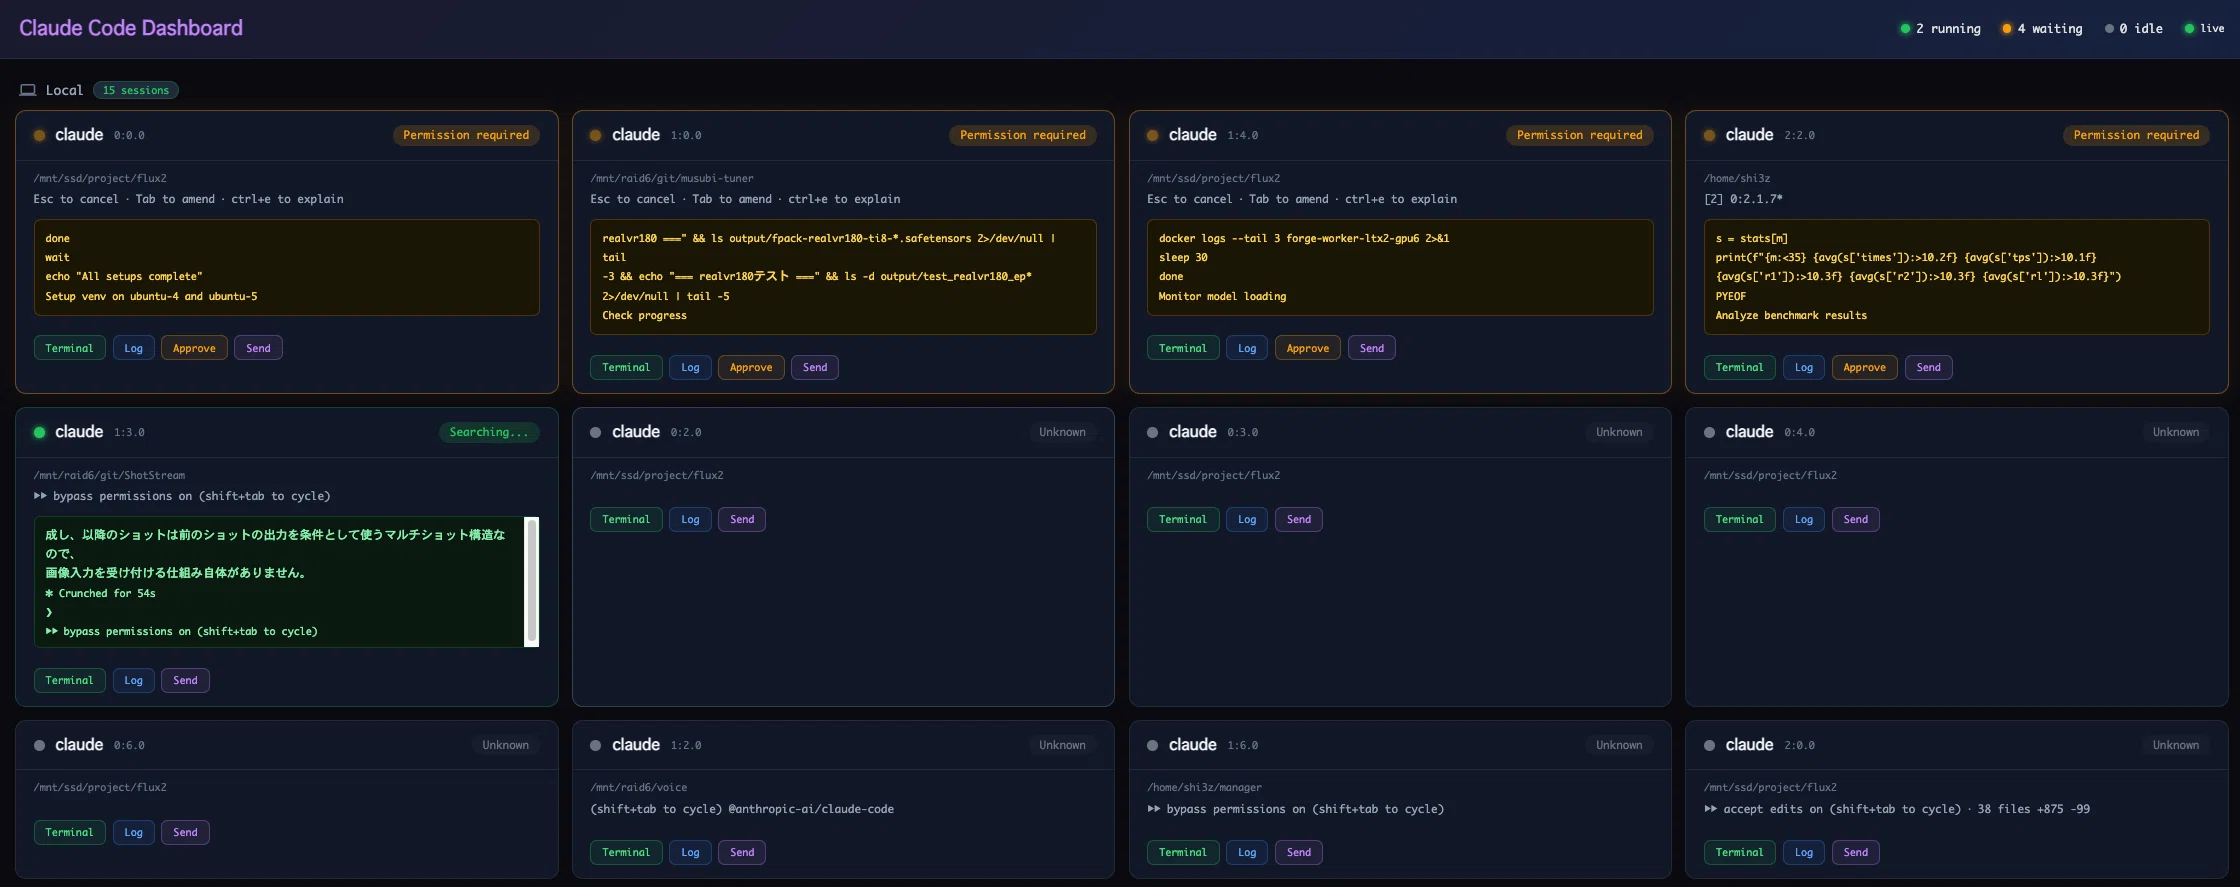Click path /home/shi3z/manager

[1204, 787]
